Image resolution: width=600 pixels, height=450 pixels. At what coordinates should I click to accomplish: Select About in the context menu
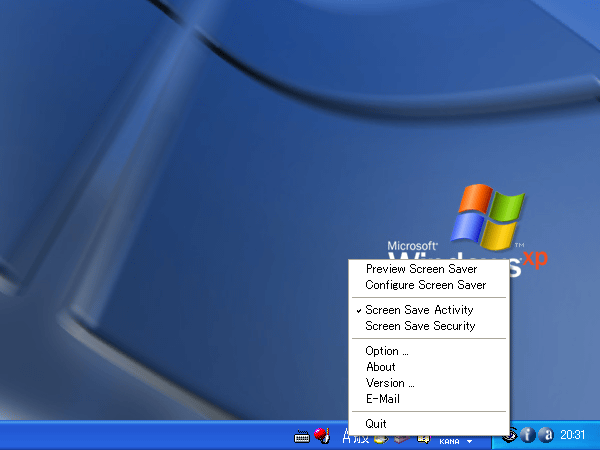point(429,367)
